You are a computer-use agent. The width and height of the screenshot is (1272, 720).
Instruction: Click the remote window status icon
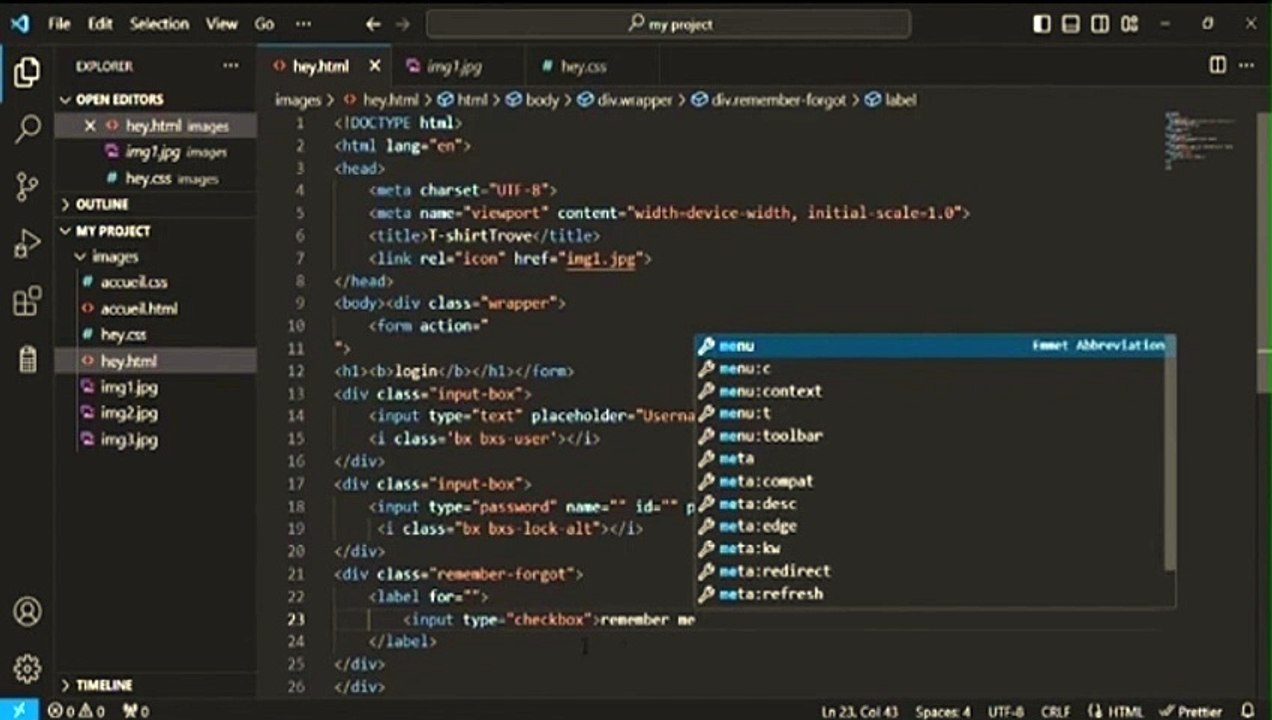click(19, 710)
